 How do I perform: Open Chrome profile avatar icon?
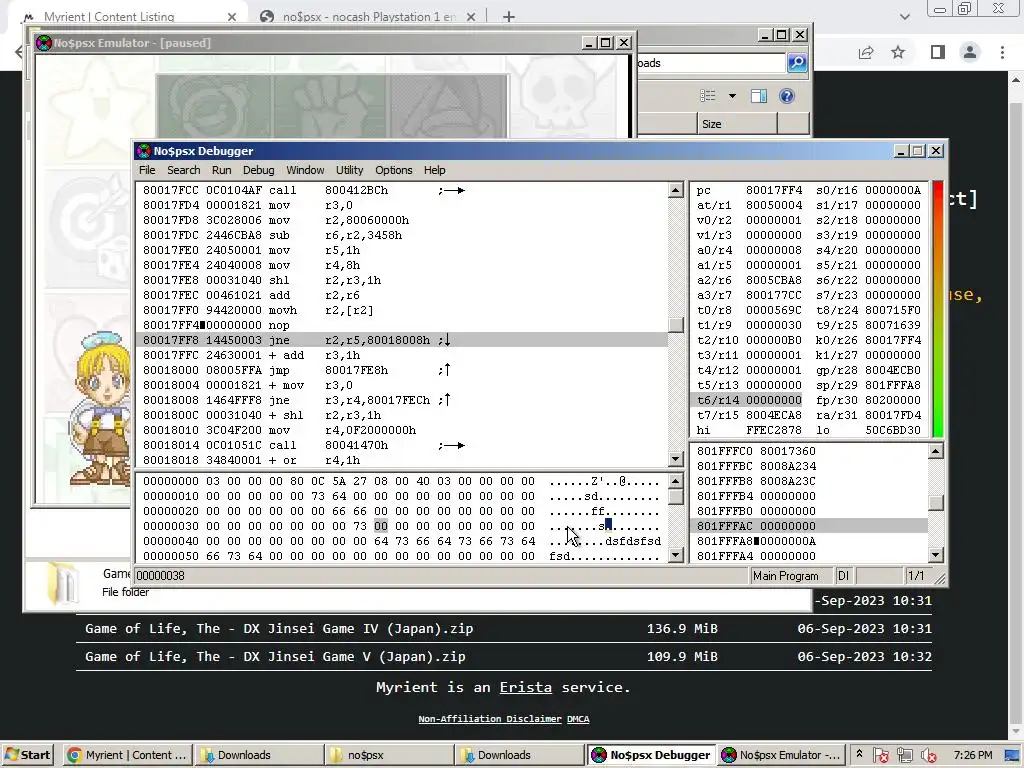(x=970, y=52)
